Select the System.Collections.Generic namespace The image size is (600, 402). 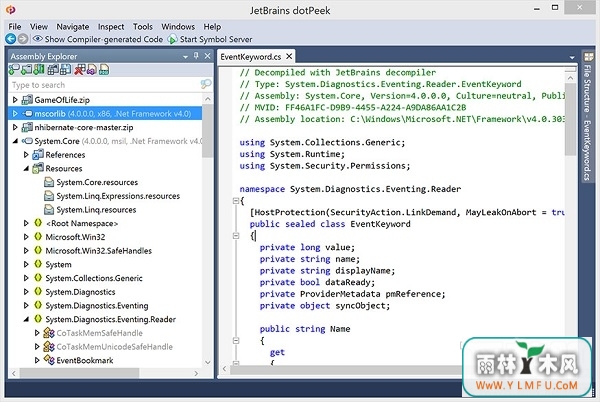pos(94,278)
